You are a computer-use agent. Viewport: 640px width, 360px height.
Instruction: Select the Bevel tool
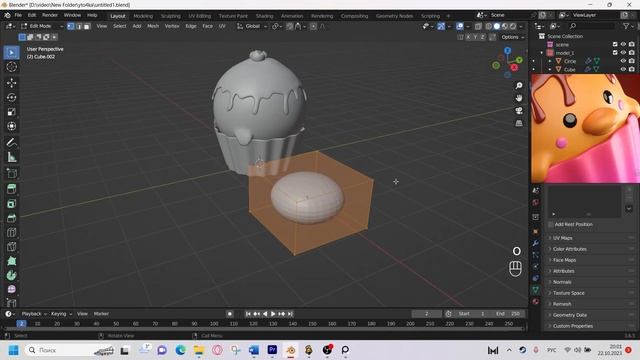click(x=11, y=218)
